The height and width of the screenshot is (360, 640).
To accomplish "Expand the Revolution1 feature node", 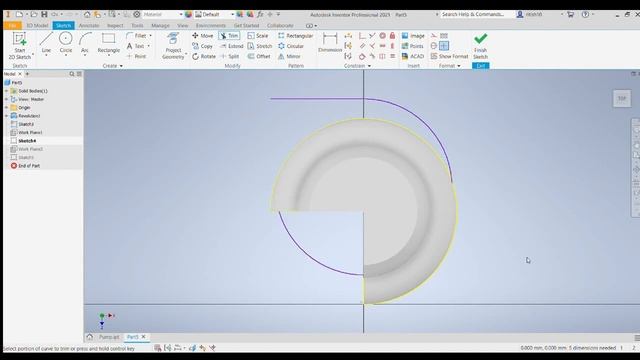I will click(x=7, y=116).
